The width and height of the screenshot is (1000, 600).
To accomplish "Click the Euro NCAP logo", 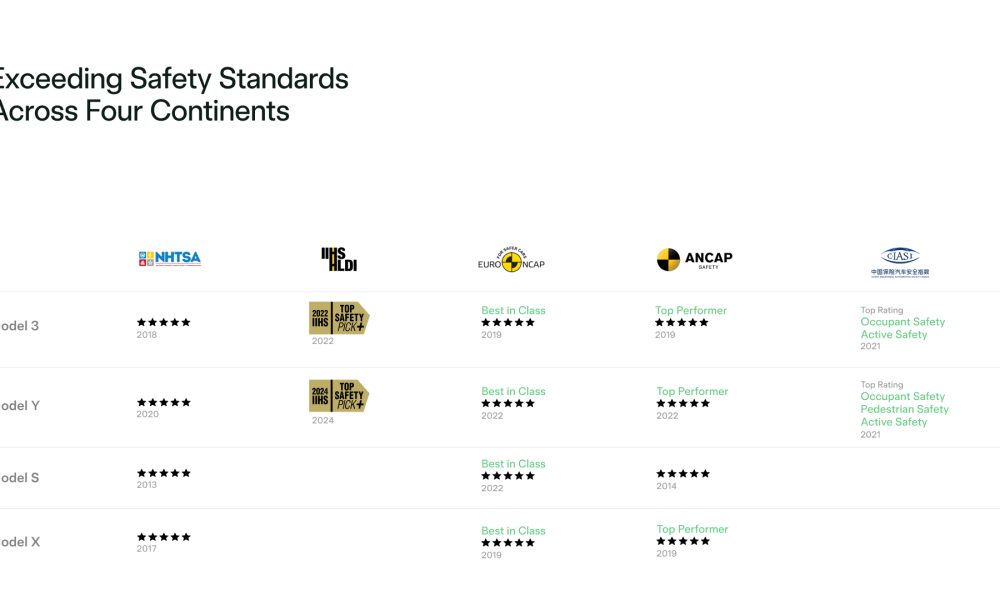I will point(511,260).
